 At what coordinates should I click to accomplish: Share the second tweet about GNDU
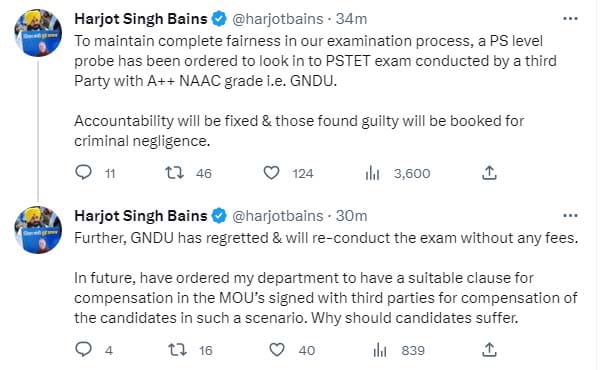click(489, 349)
